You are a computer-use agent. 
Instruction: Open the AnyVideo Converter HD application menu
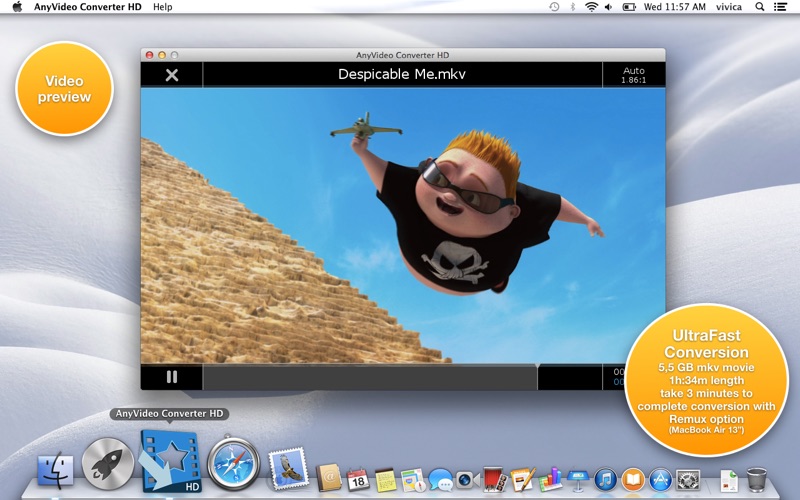[x=88, y=7]
